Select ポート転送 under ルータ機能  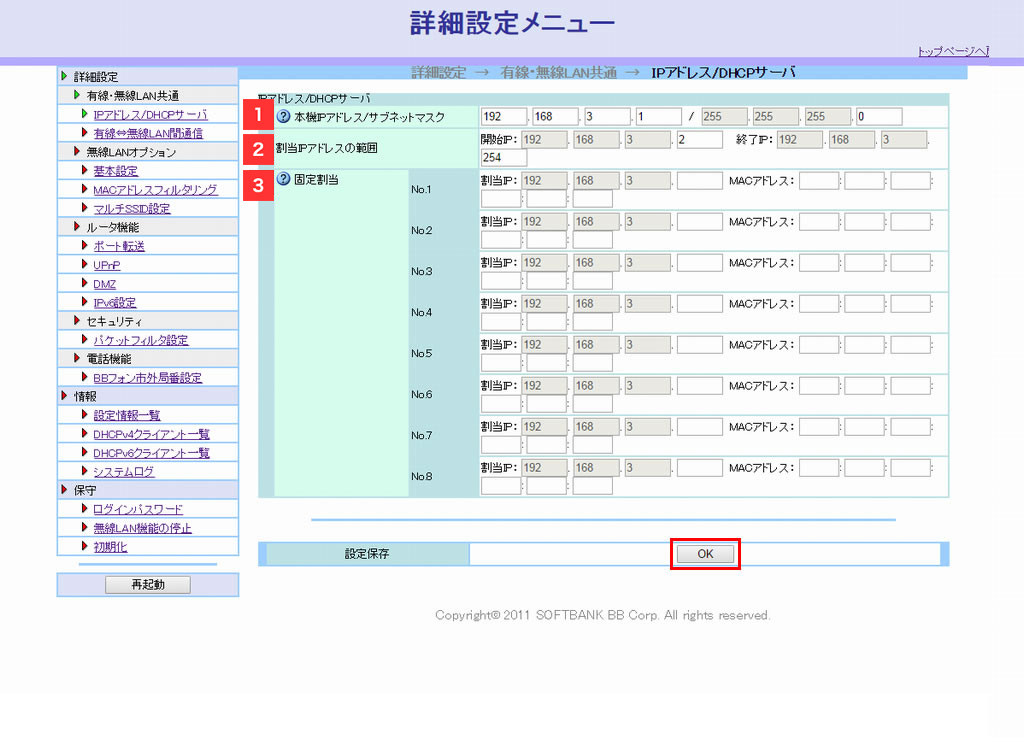click(x=119, y=246)
